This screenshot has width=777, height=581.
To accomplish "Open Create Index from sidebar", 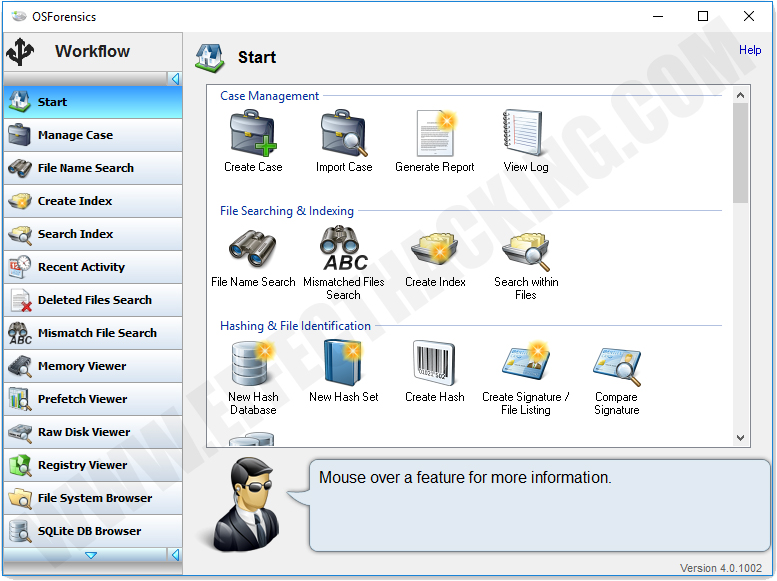I will (x=93, y=201).
